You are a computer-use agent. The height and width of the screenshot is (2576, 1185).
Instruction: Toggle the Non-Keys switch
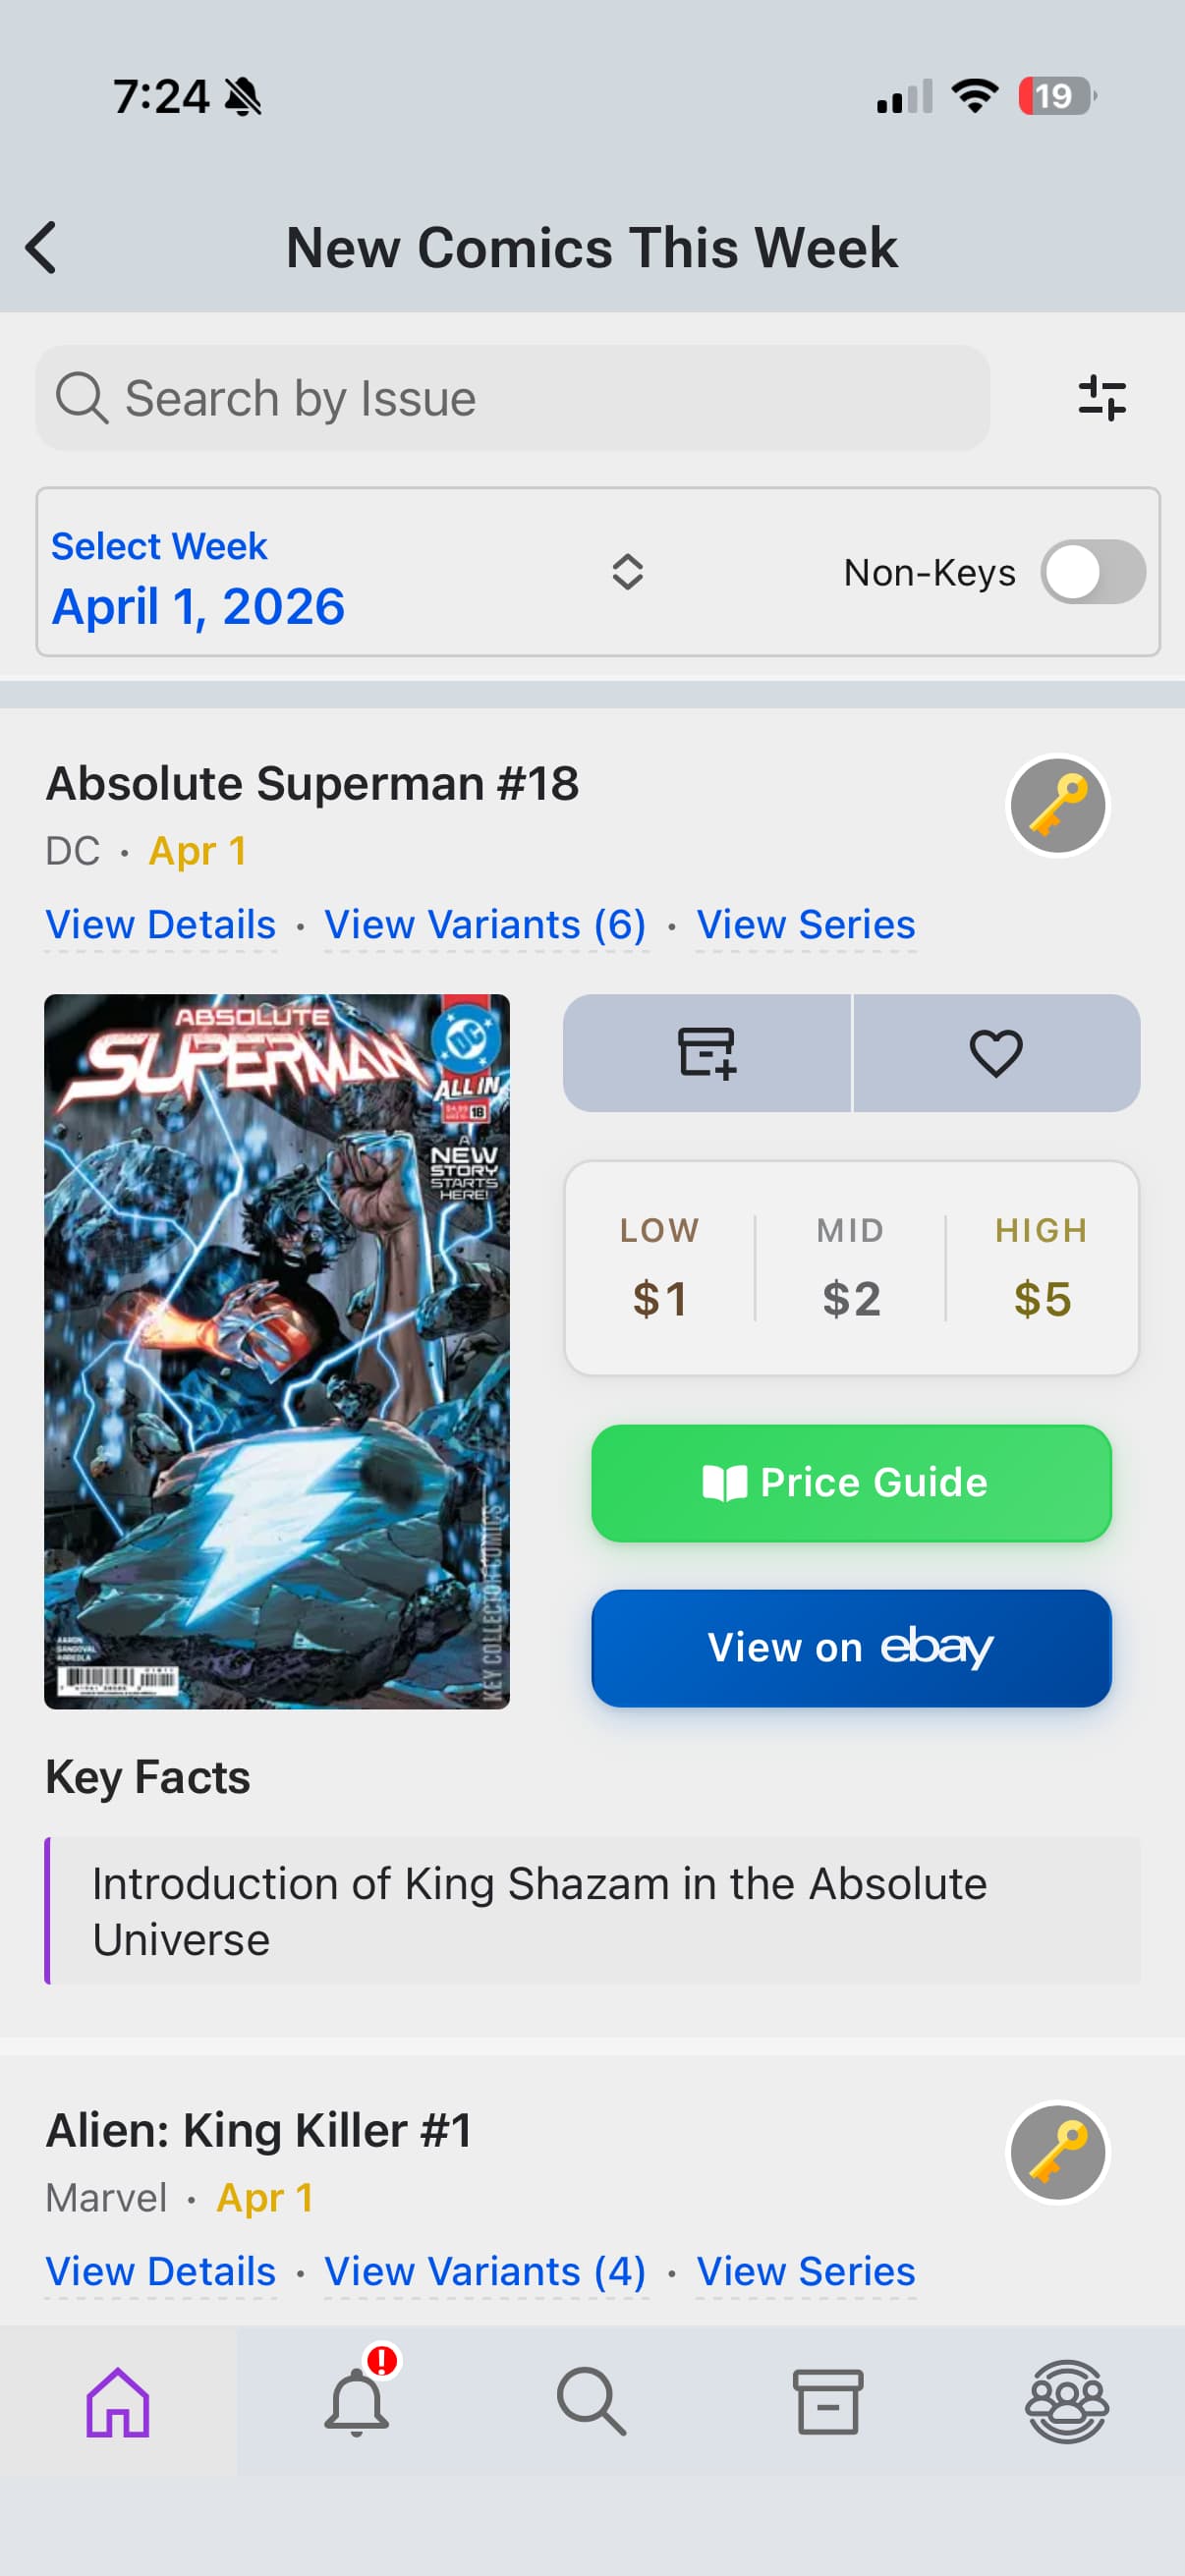pos(1092,572)
